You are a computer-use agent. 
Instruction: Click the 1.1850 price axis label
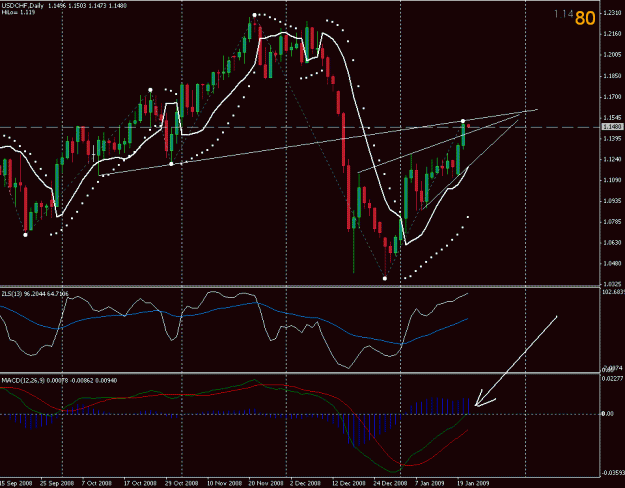[x=612, y=76]
